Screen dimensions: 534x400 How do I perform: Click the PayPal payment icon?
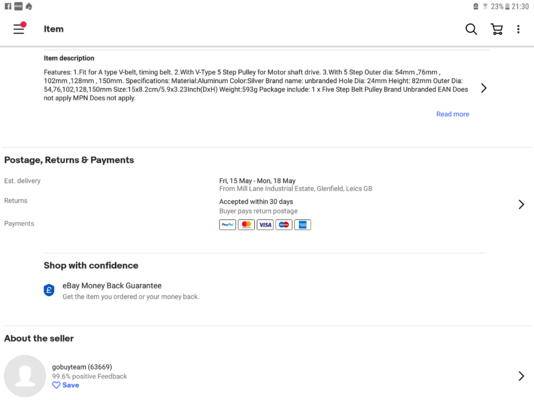227,225
